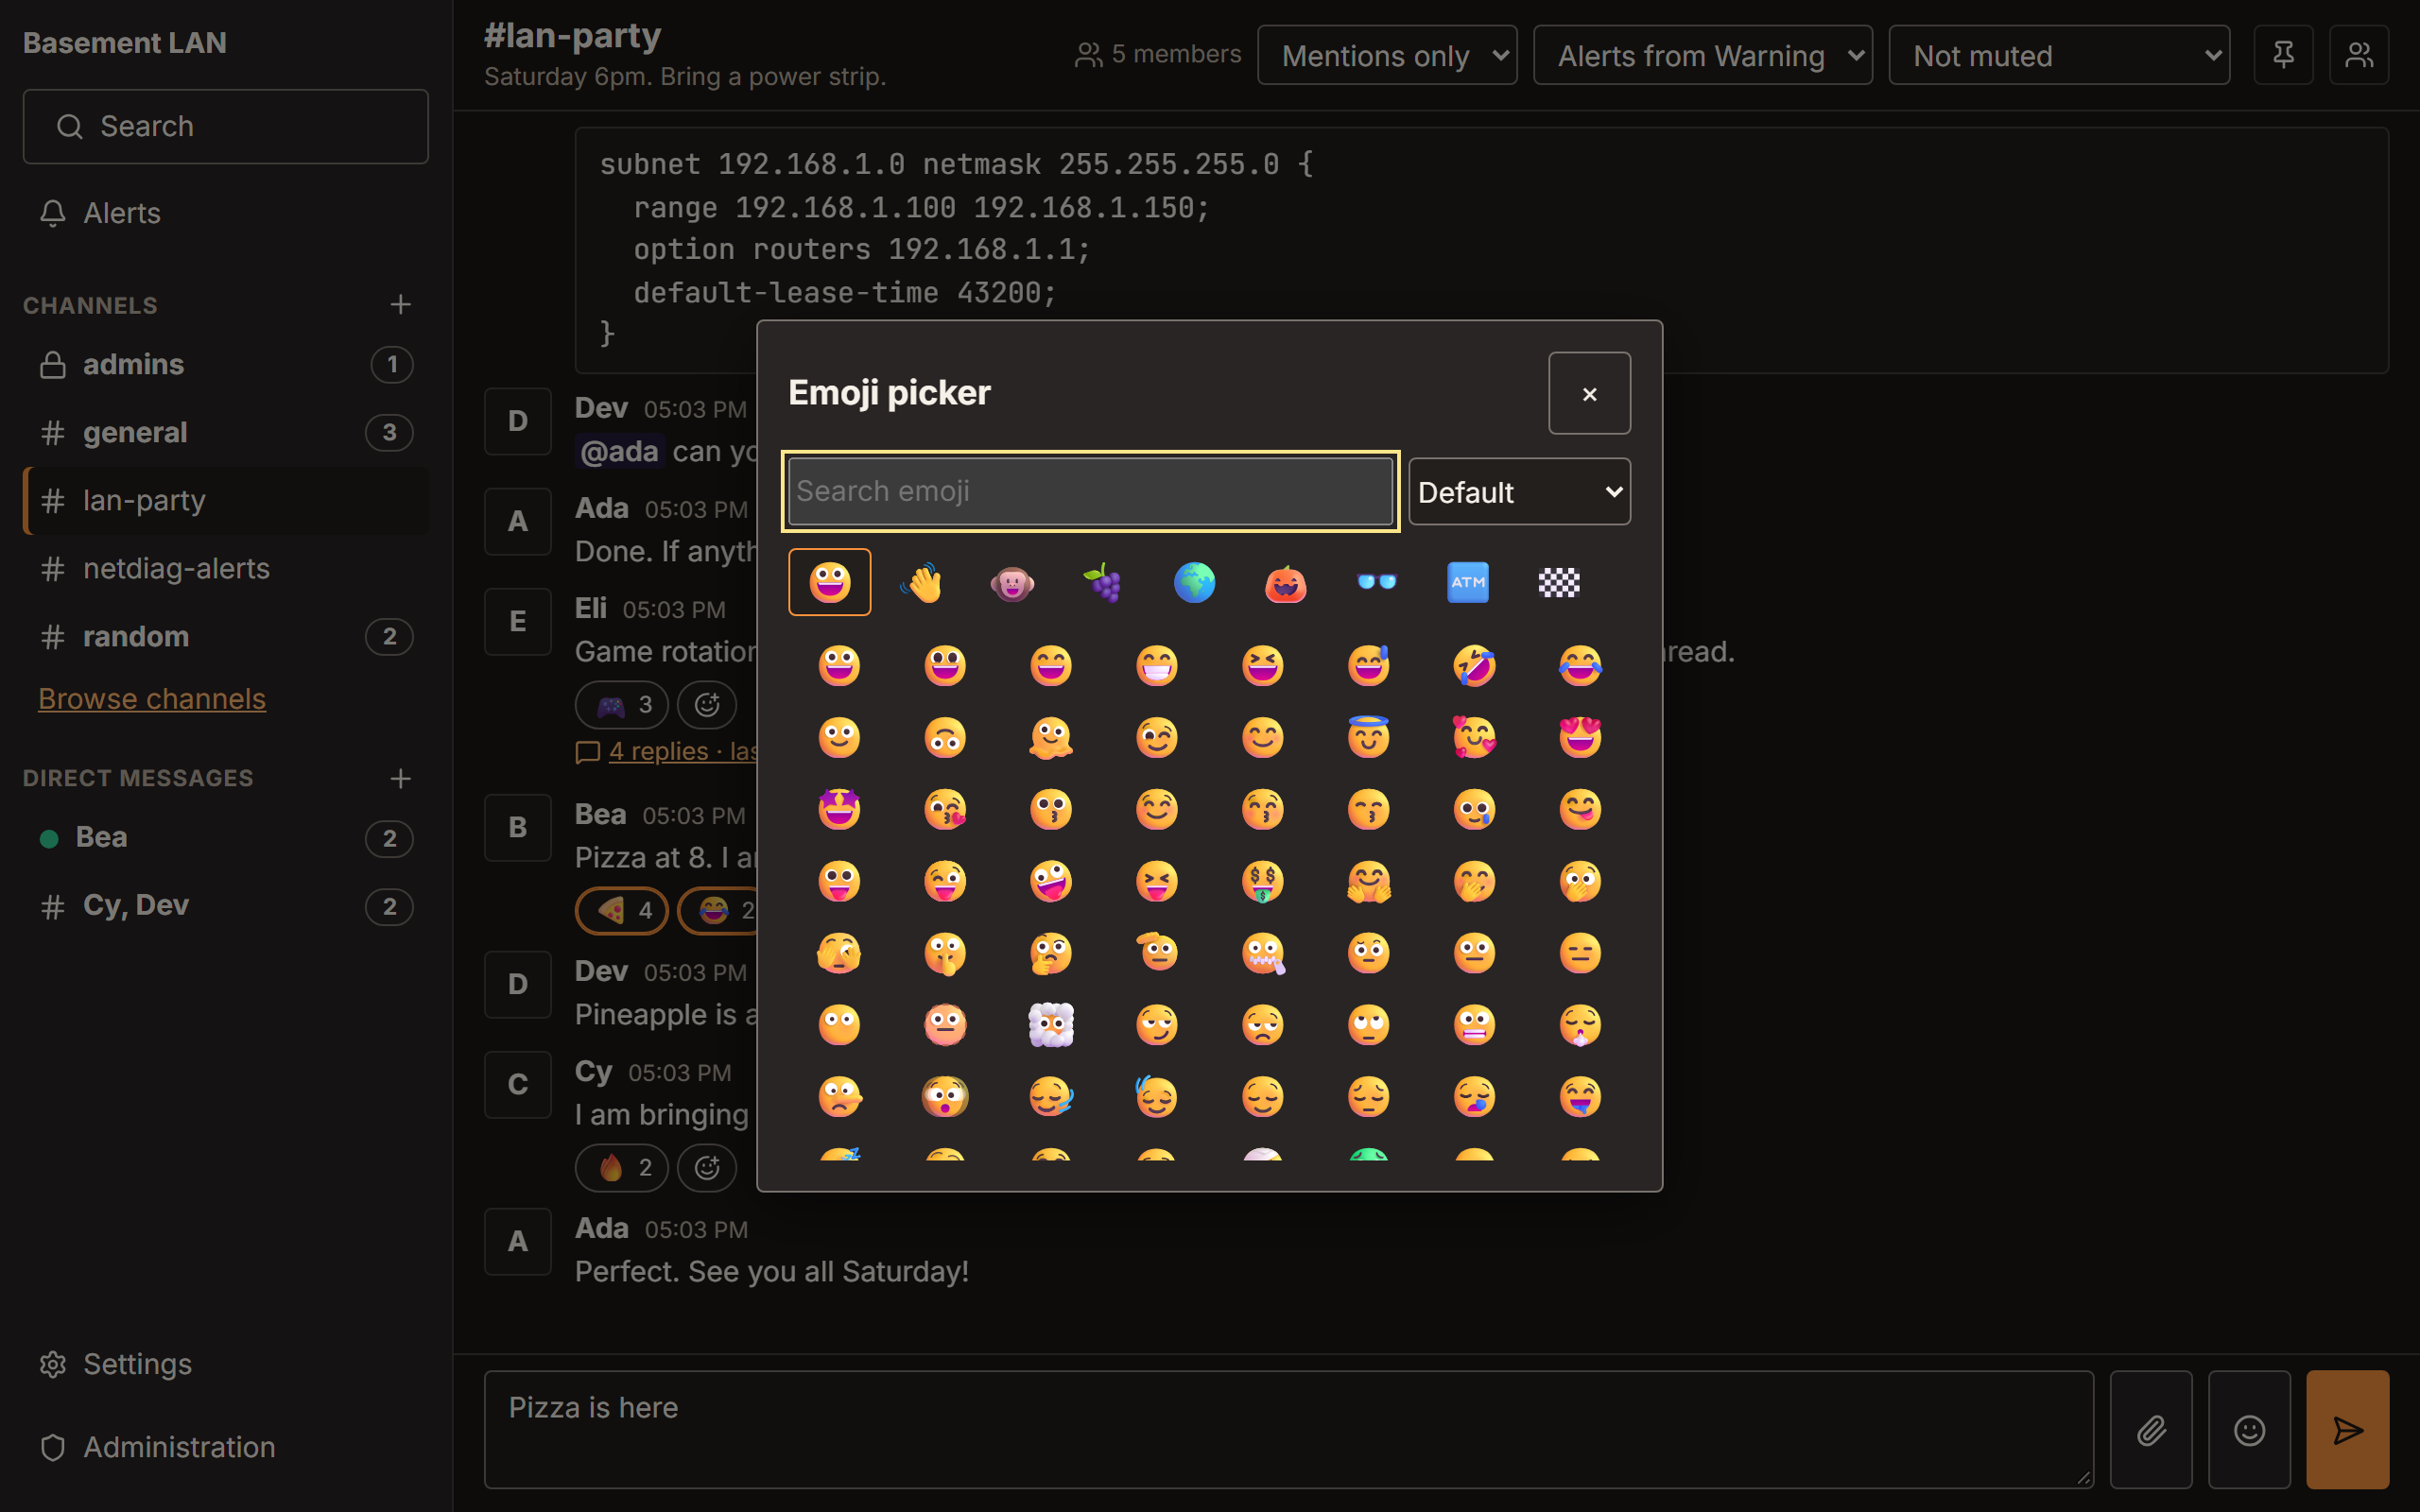Screen dimensions: 2420x1512
Task: Insert the money-mouth face emoji
Action: pyautogui.click(x=1262, y=881)
